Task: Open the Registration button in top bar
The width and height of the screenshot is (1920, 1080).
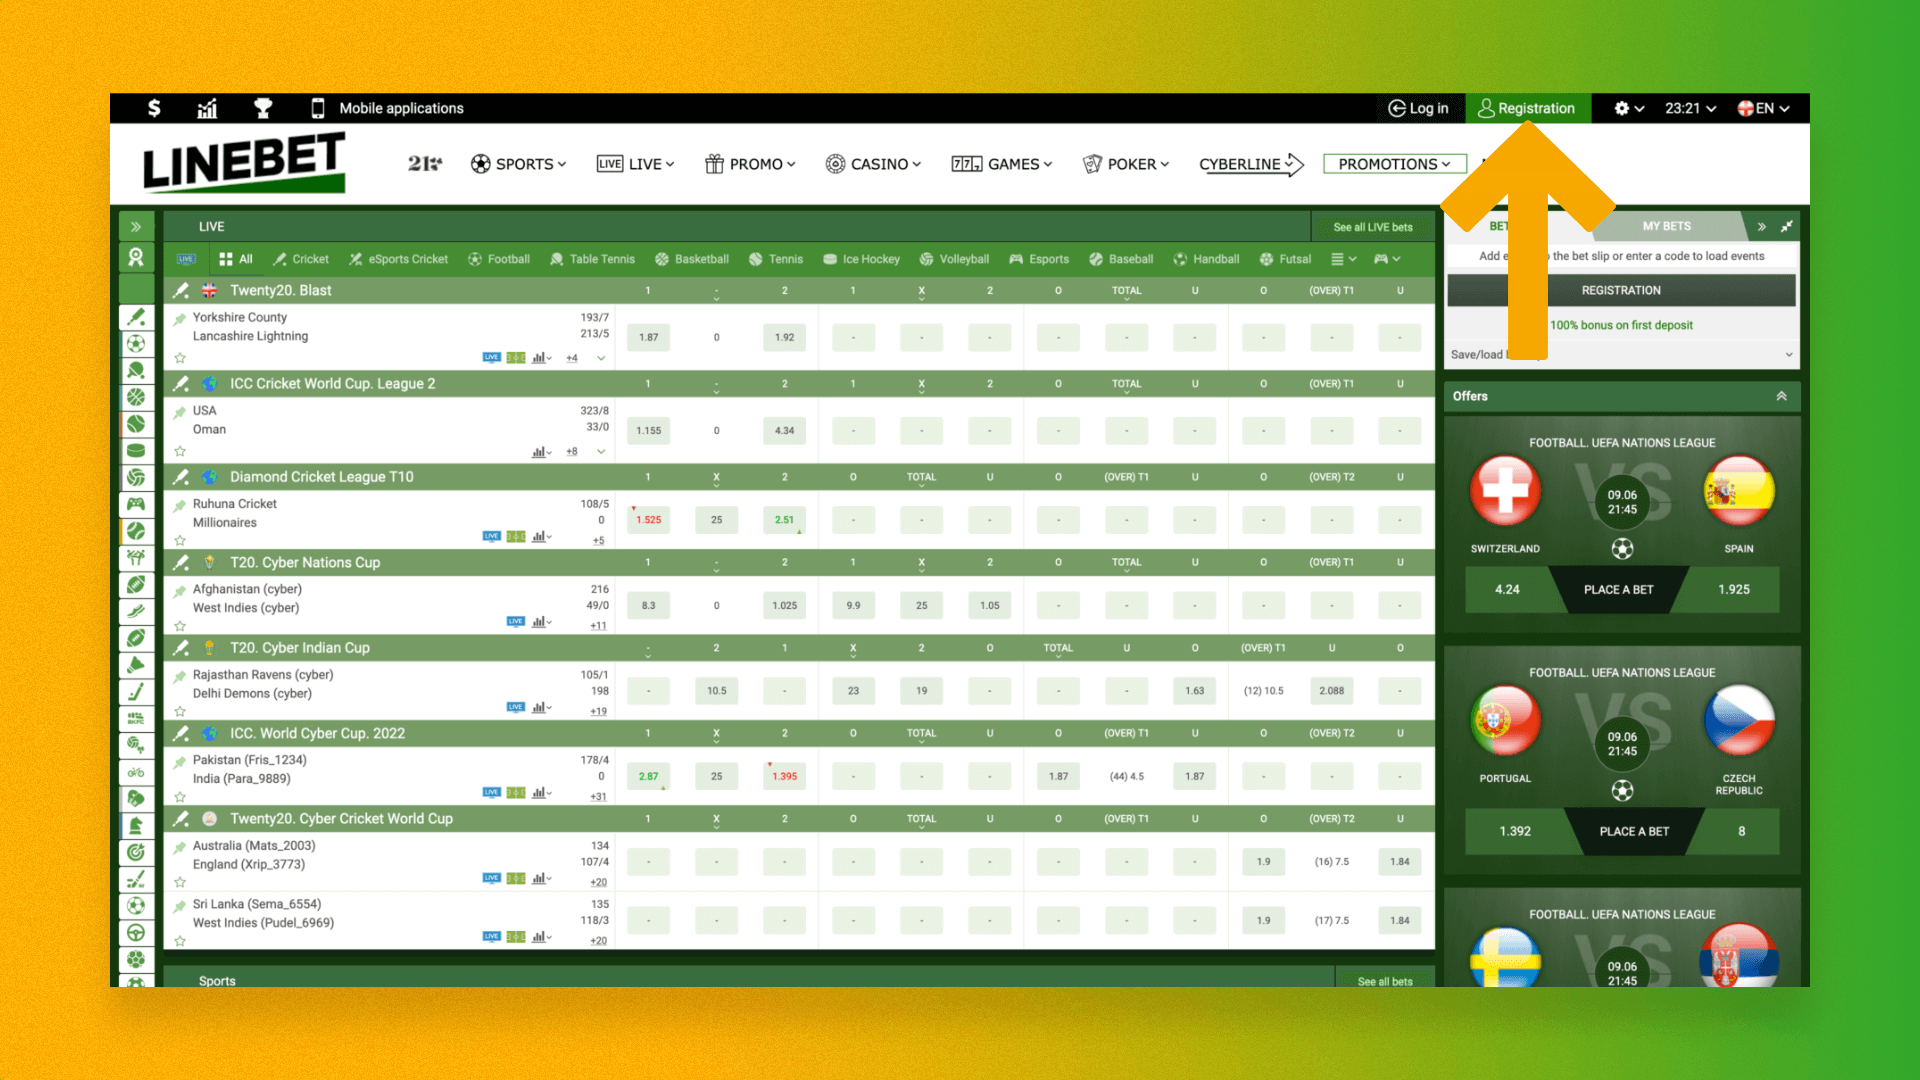Action: coord(1526,108)
